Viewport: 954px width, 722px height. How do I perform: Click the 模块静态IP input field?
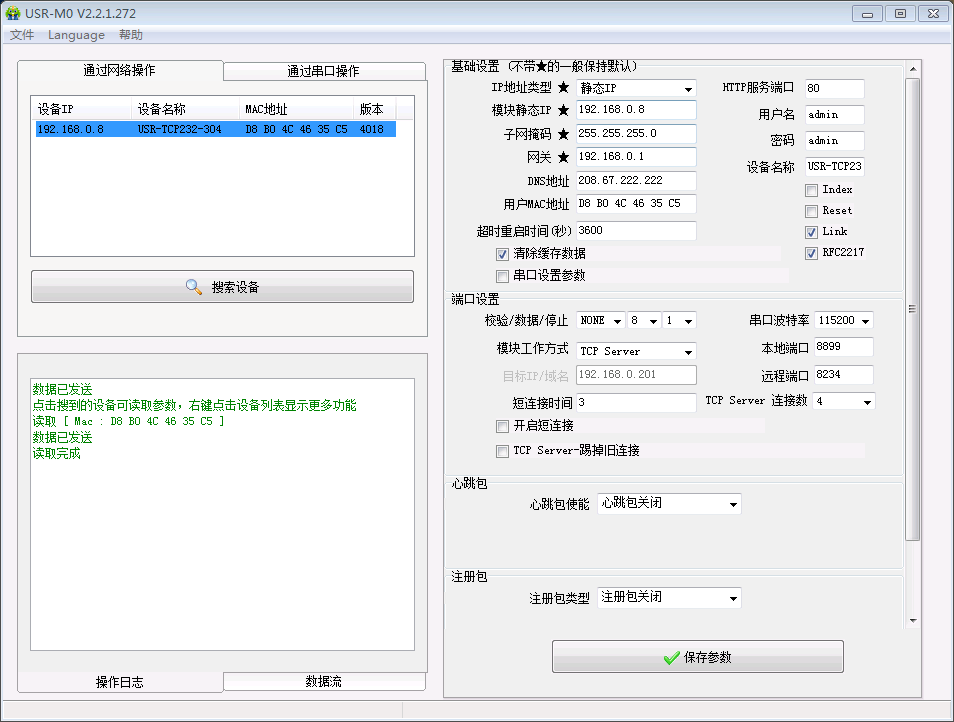[x=635, y=109]
